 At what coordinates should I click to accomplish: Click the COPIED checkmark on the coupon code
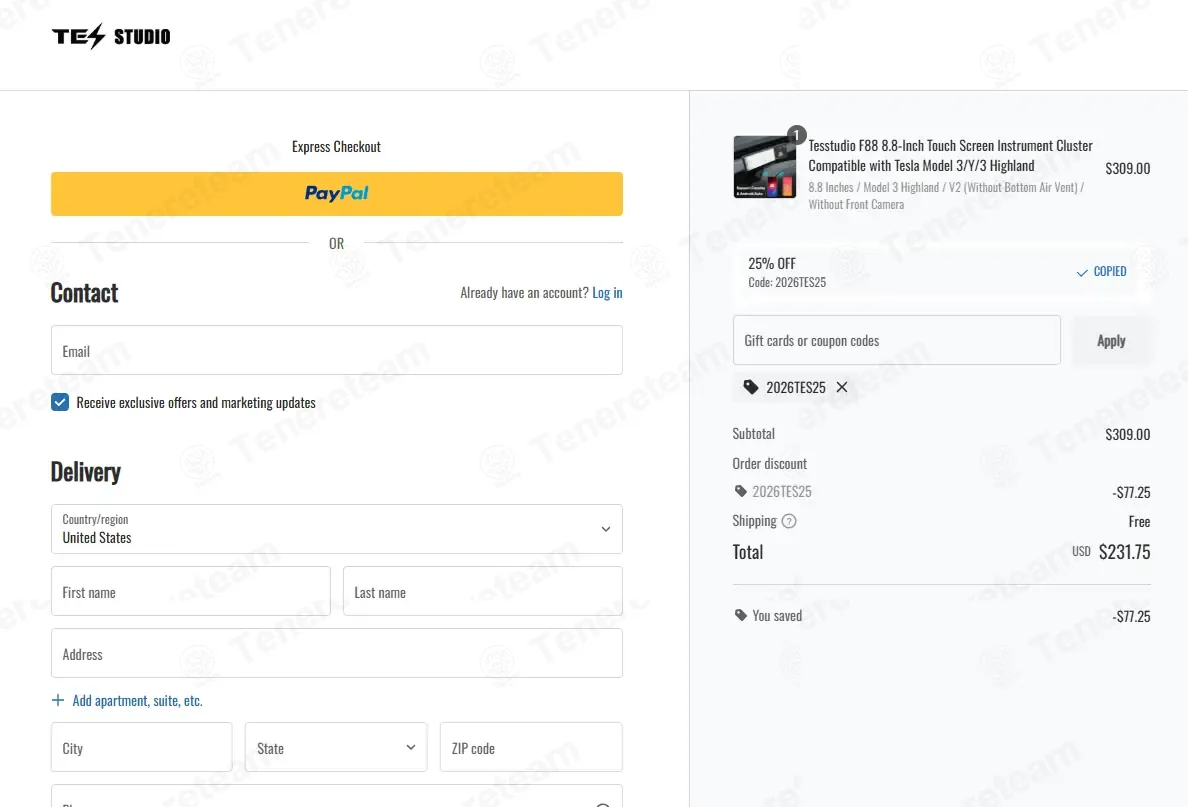coord(1082,272)
